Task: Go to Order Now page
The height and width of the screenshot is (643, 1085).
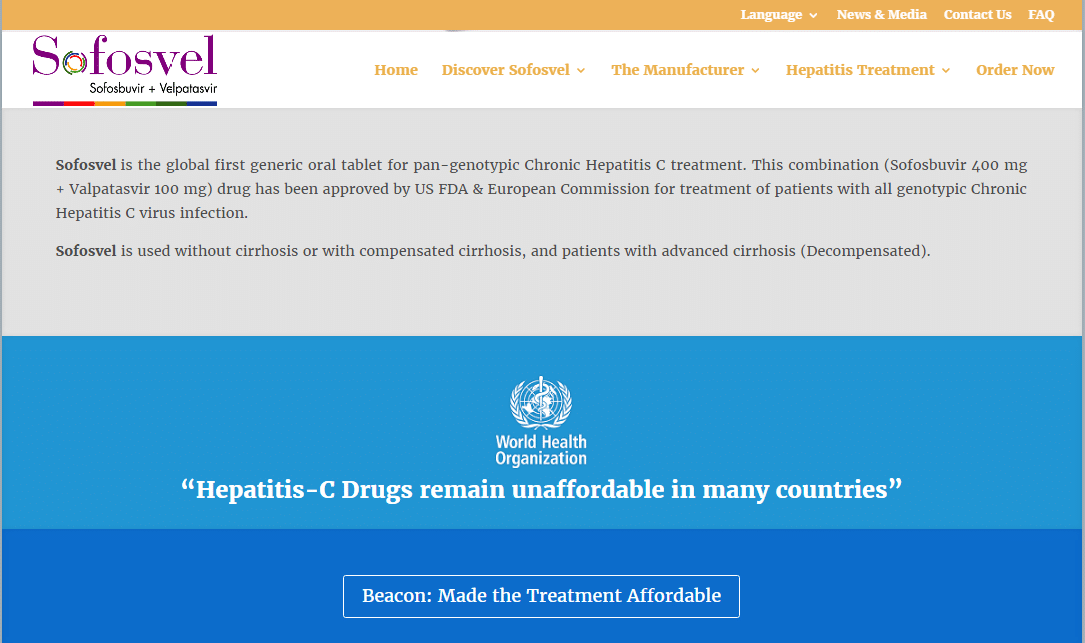Action: (1015, 70)
